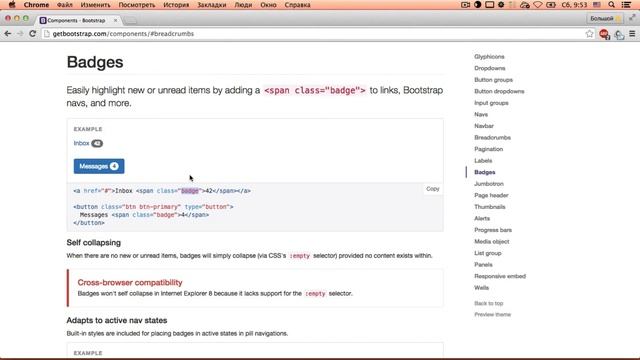
Task: Go to Wells in the sidebar
Action: [x=481, y=288]
